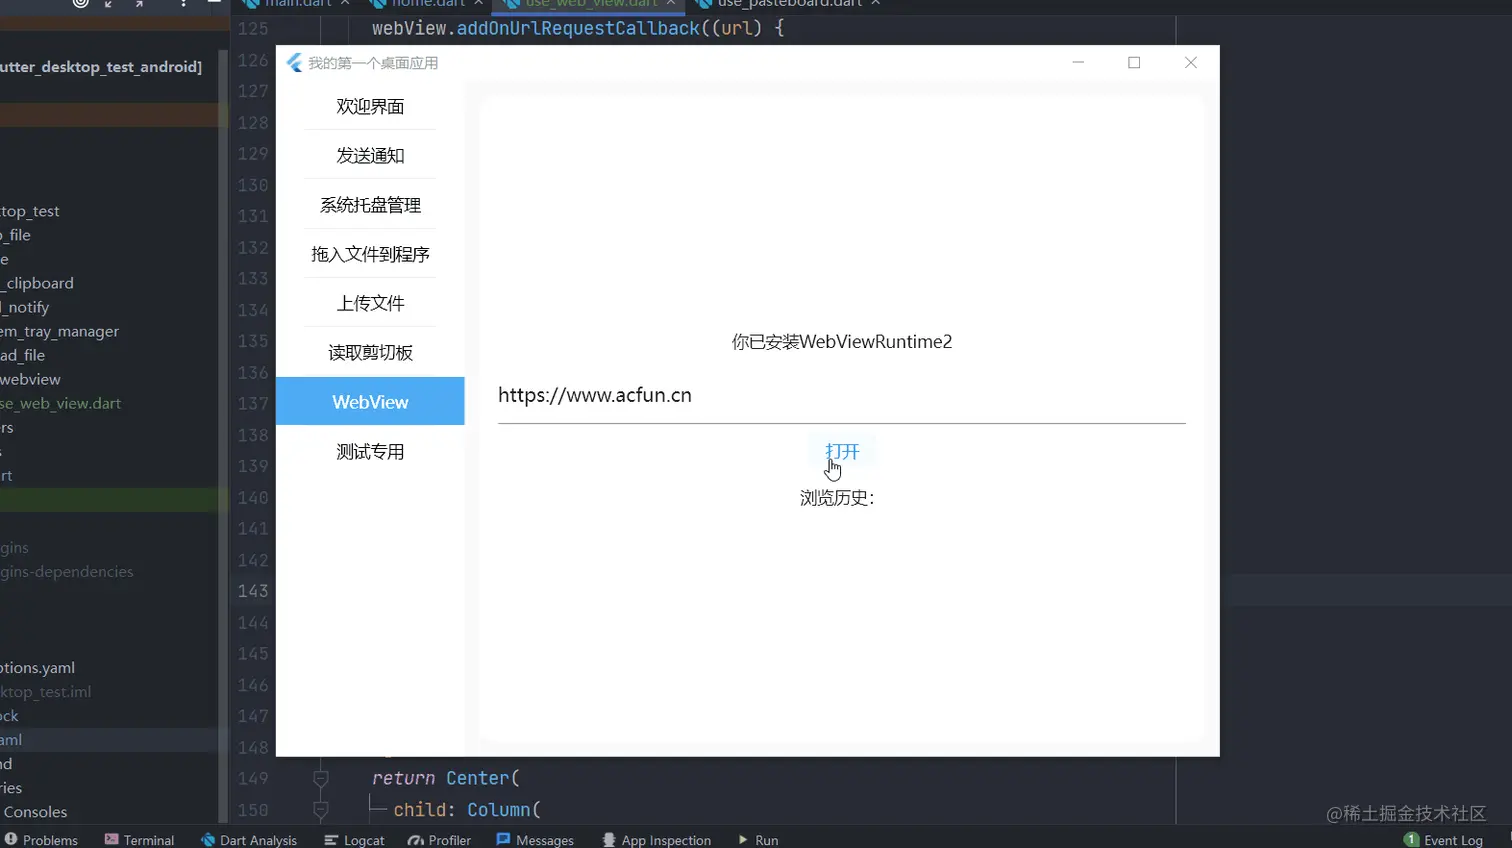Click the 打开 button to open the URL

(x=841, y=452)
